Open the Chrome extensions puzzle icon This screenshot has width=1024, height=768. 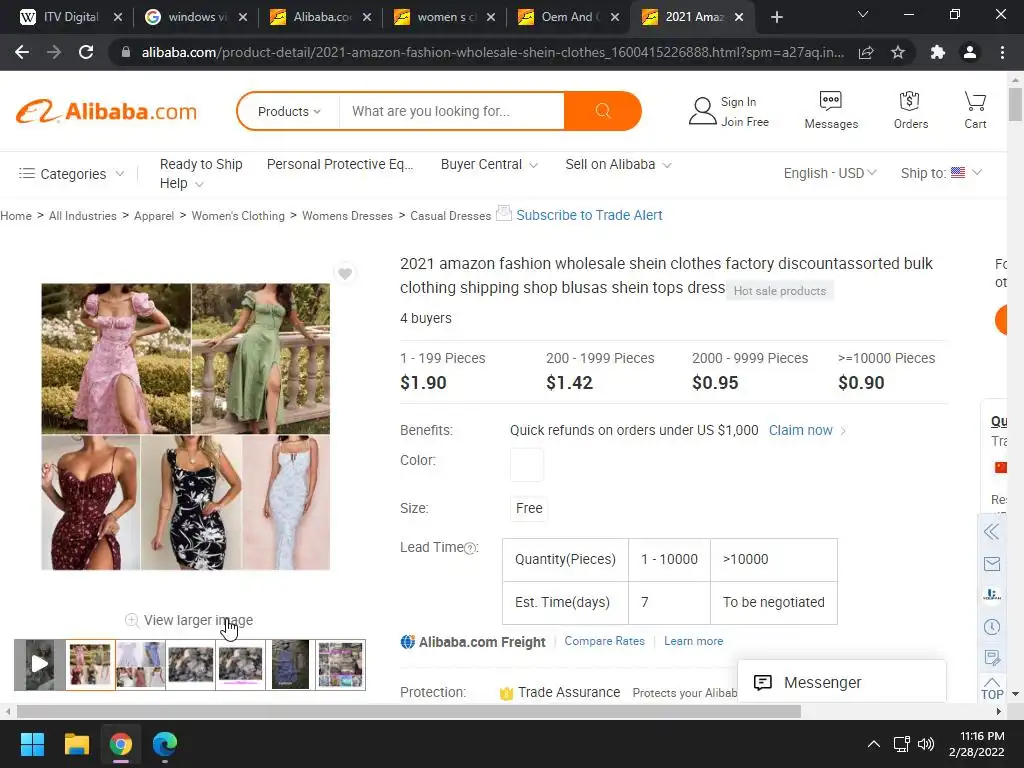click(938, 52)
